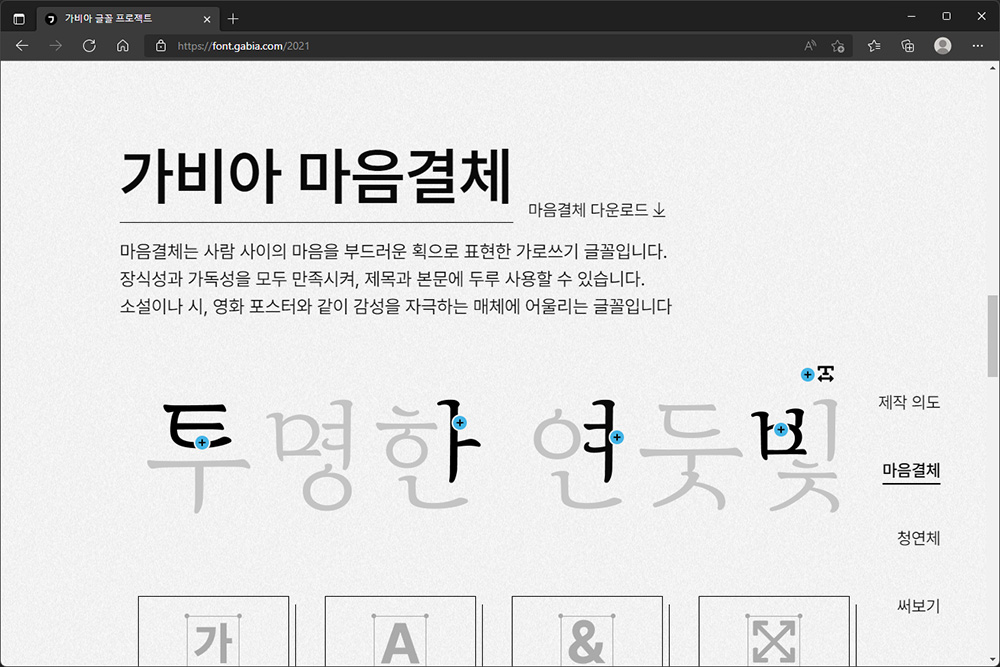Click the gray 명 sample character
Viewport: 1000px width, 667px height.
(311, 456)
